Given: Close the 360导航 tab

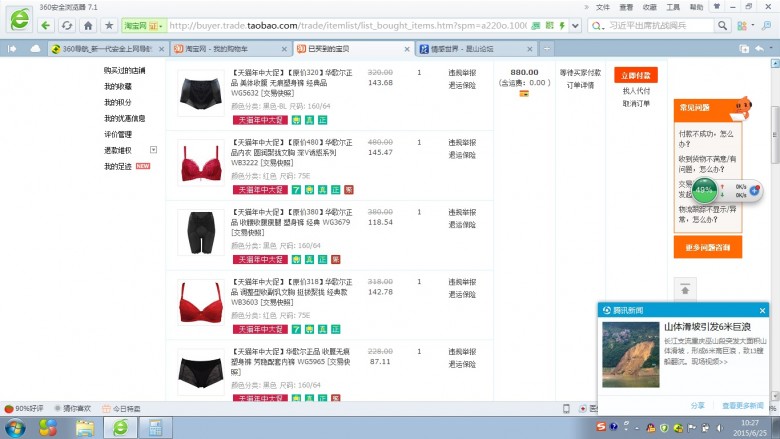Looking at the screenshot, I should tap(161, 49).
